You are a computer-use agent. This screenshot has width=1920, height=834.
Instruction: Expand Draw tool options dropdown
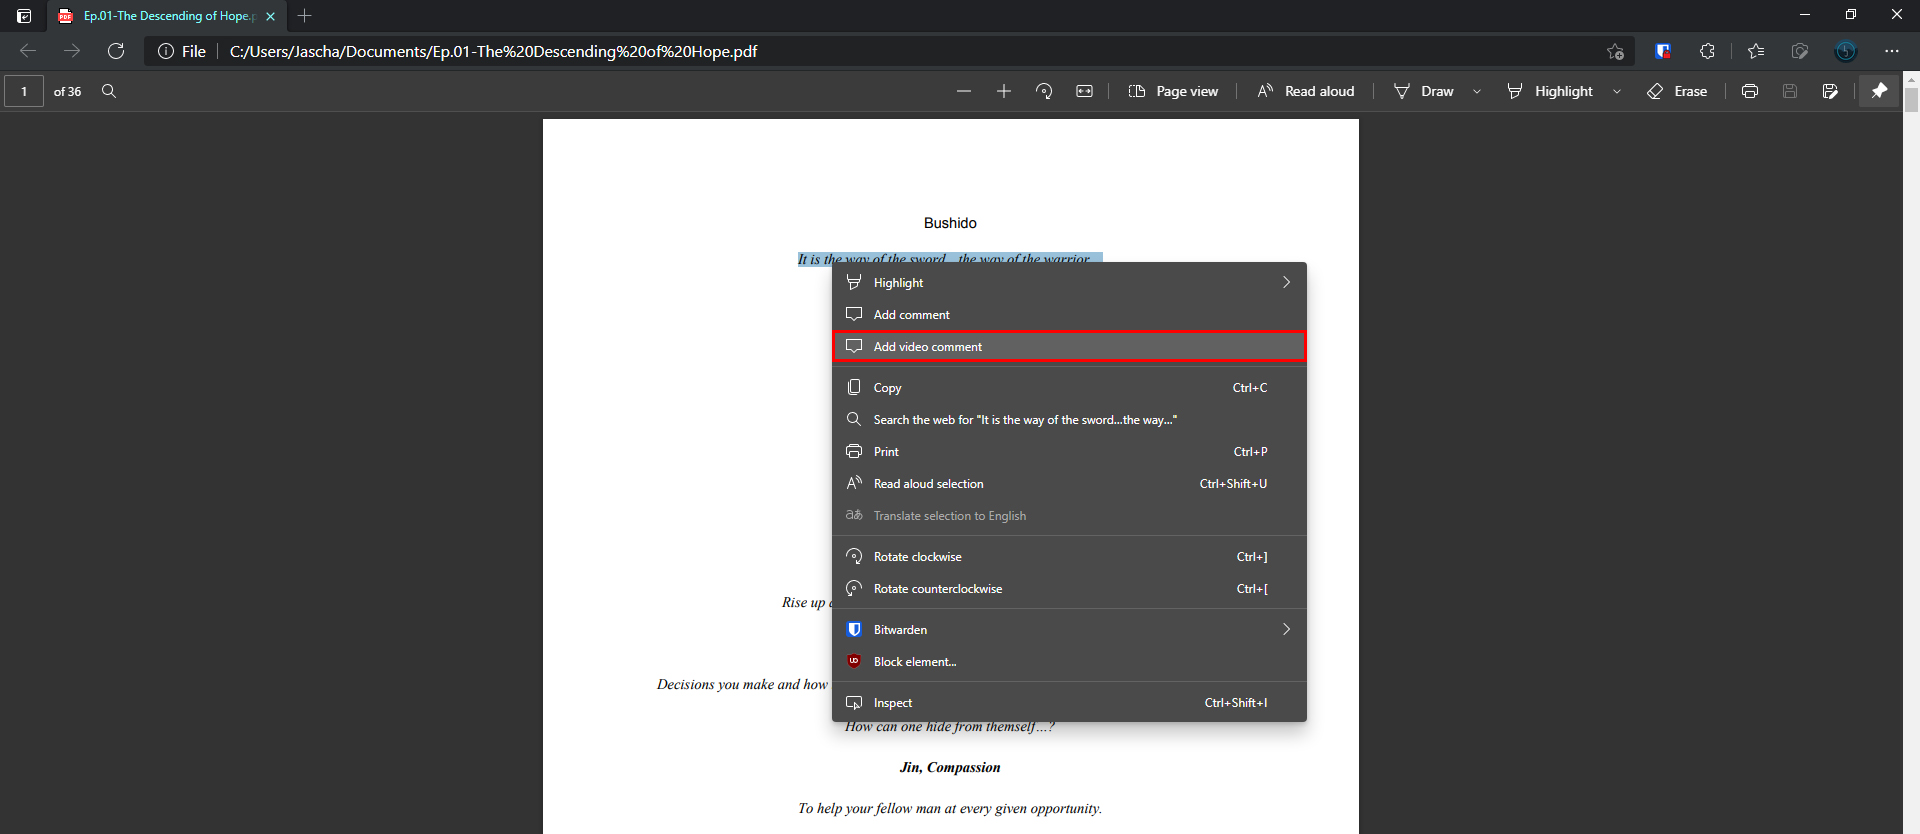tap(1477, 91)
